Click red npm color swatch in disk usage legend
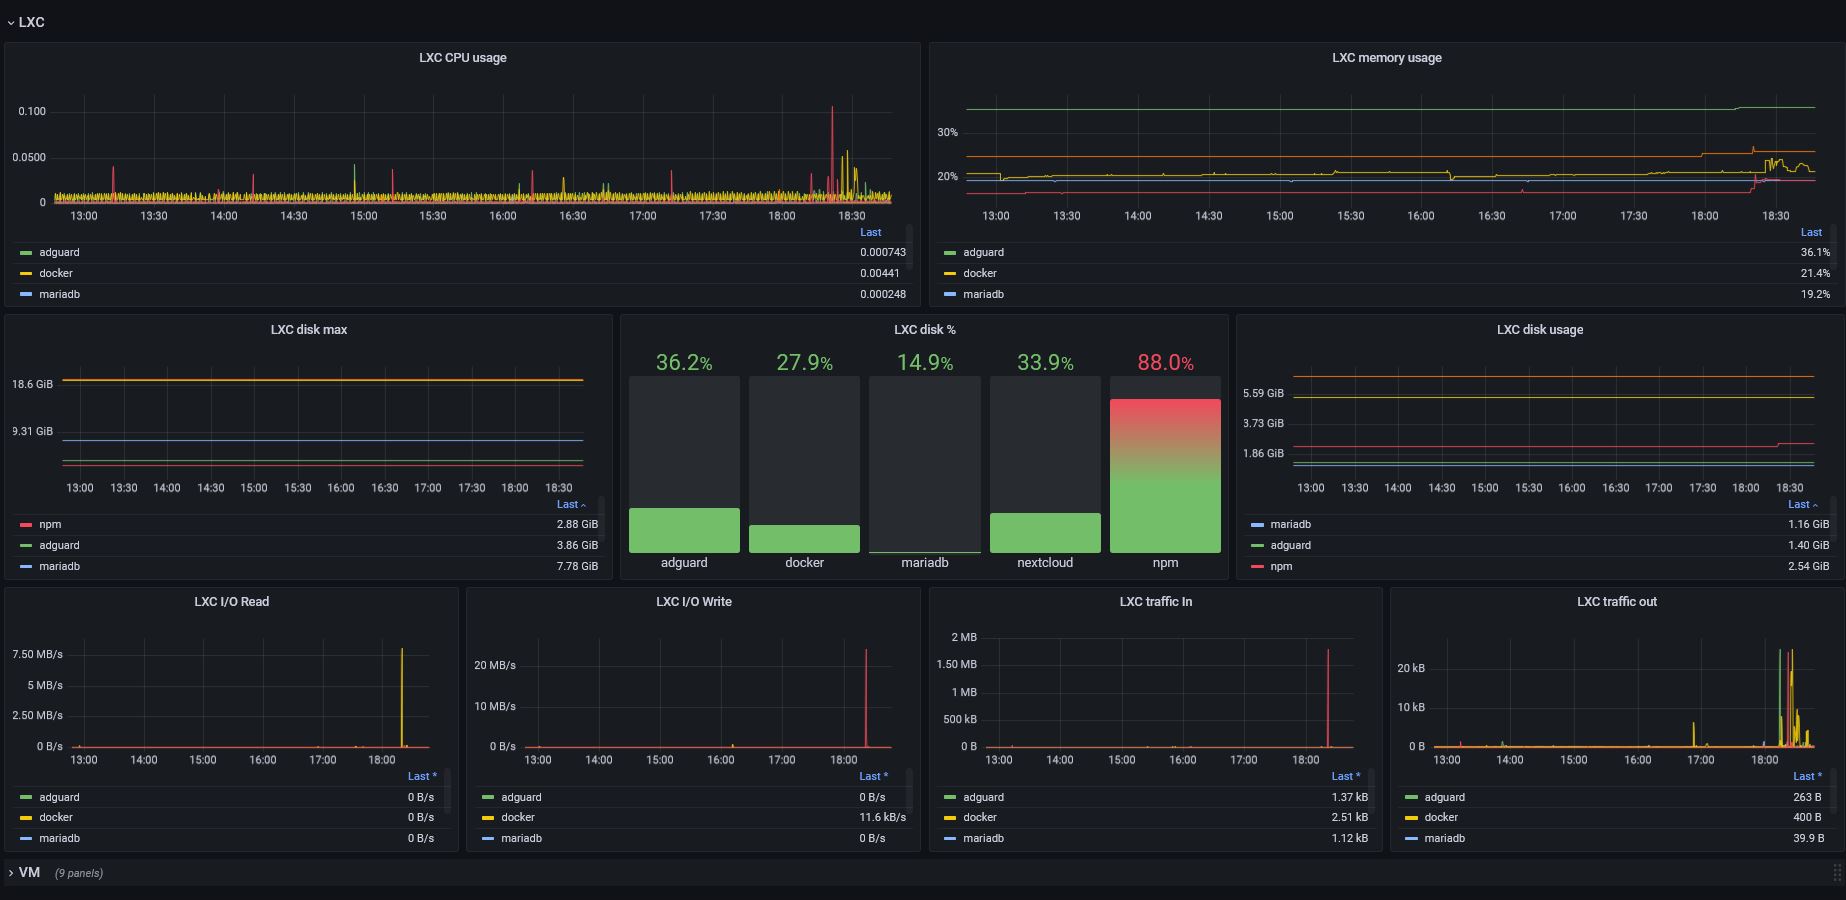The height and width of the screenshot is (900, 1846). coord(1257,567)
